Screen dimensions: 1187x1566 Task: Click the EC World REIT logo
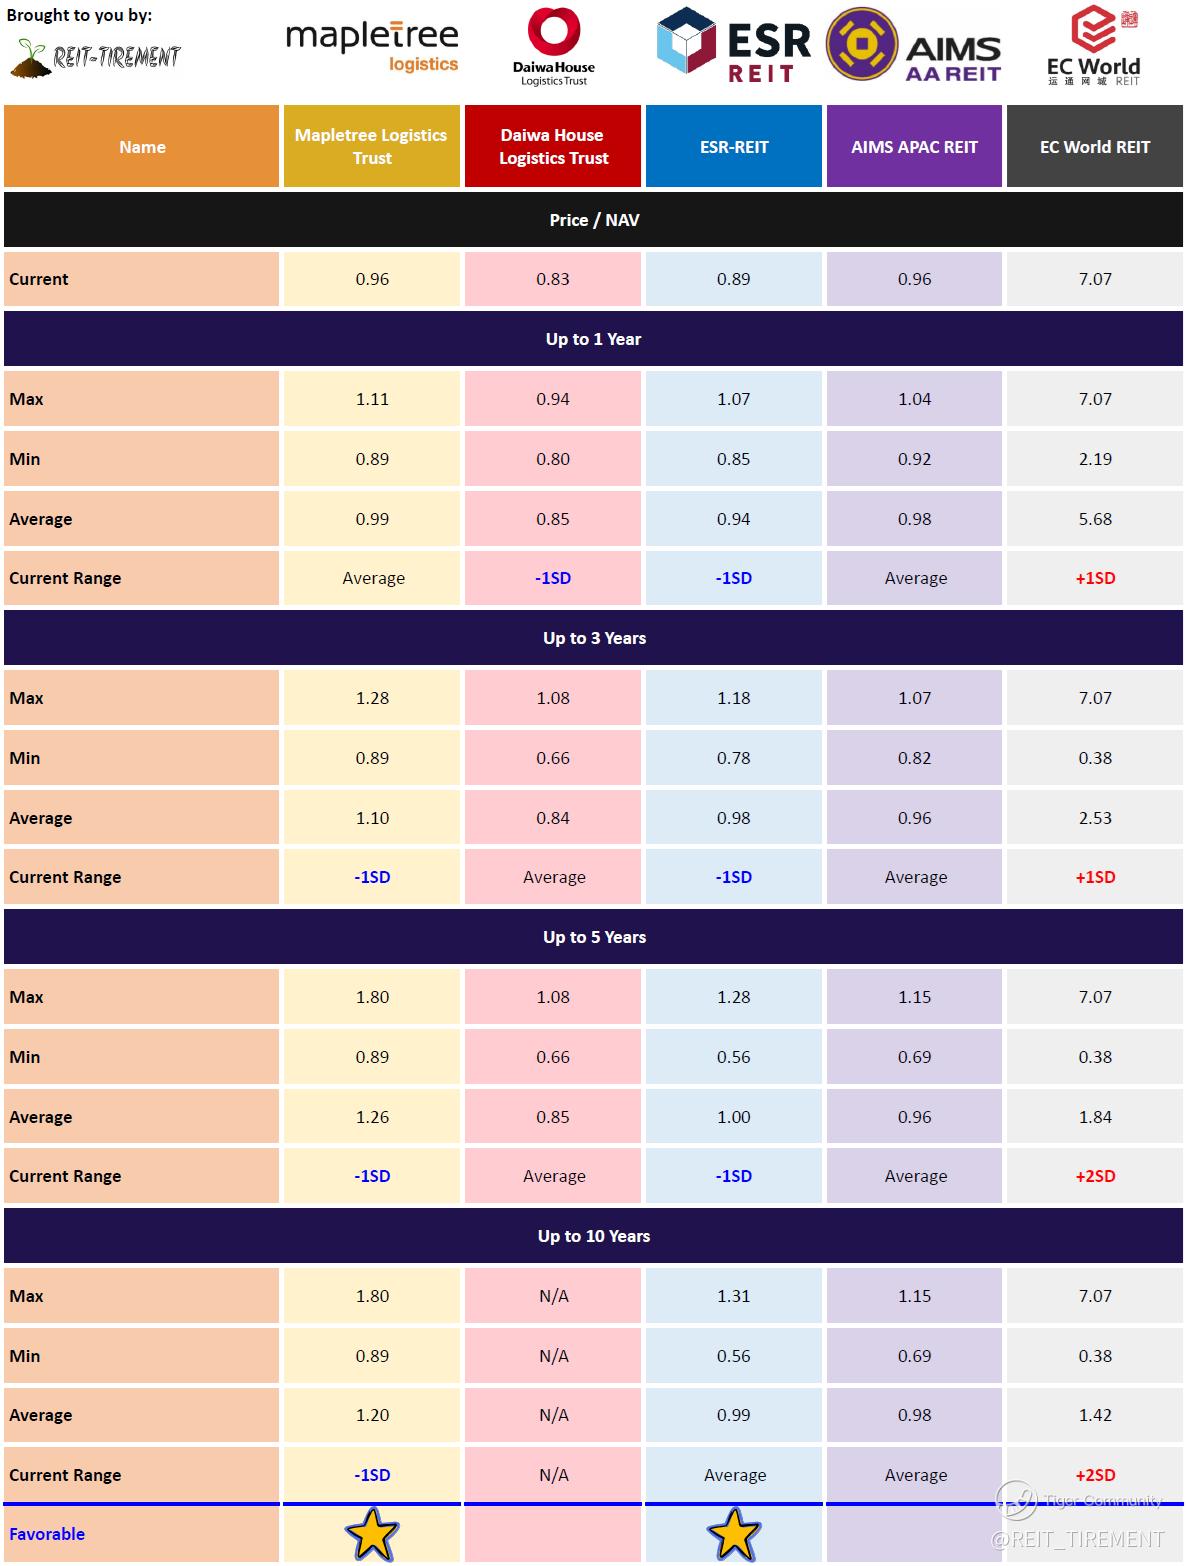pos(1093,45)
